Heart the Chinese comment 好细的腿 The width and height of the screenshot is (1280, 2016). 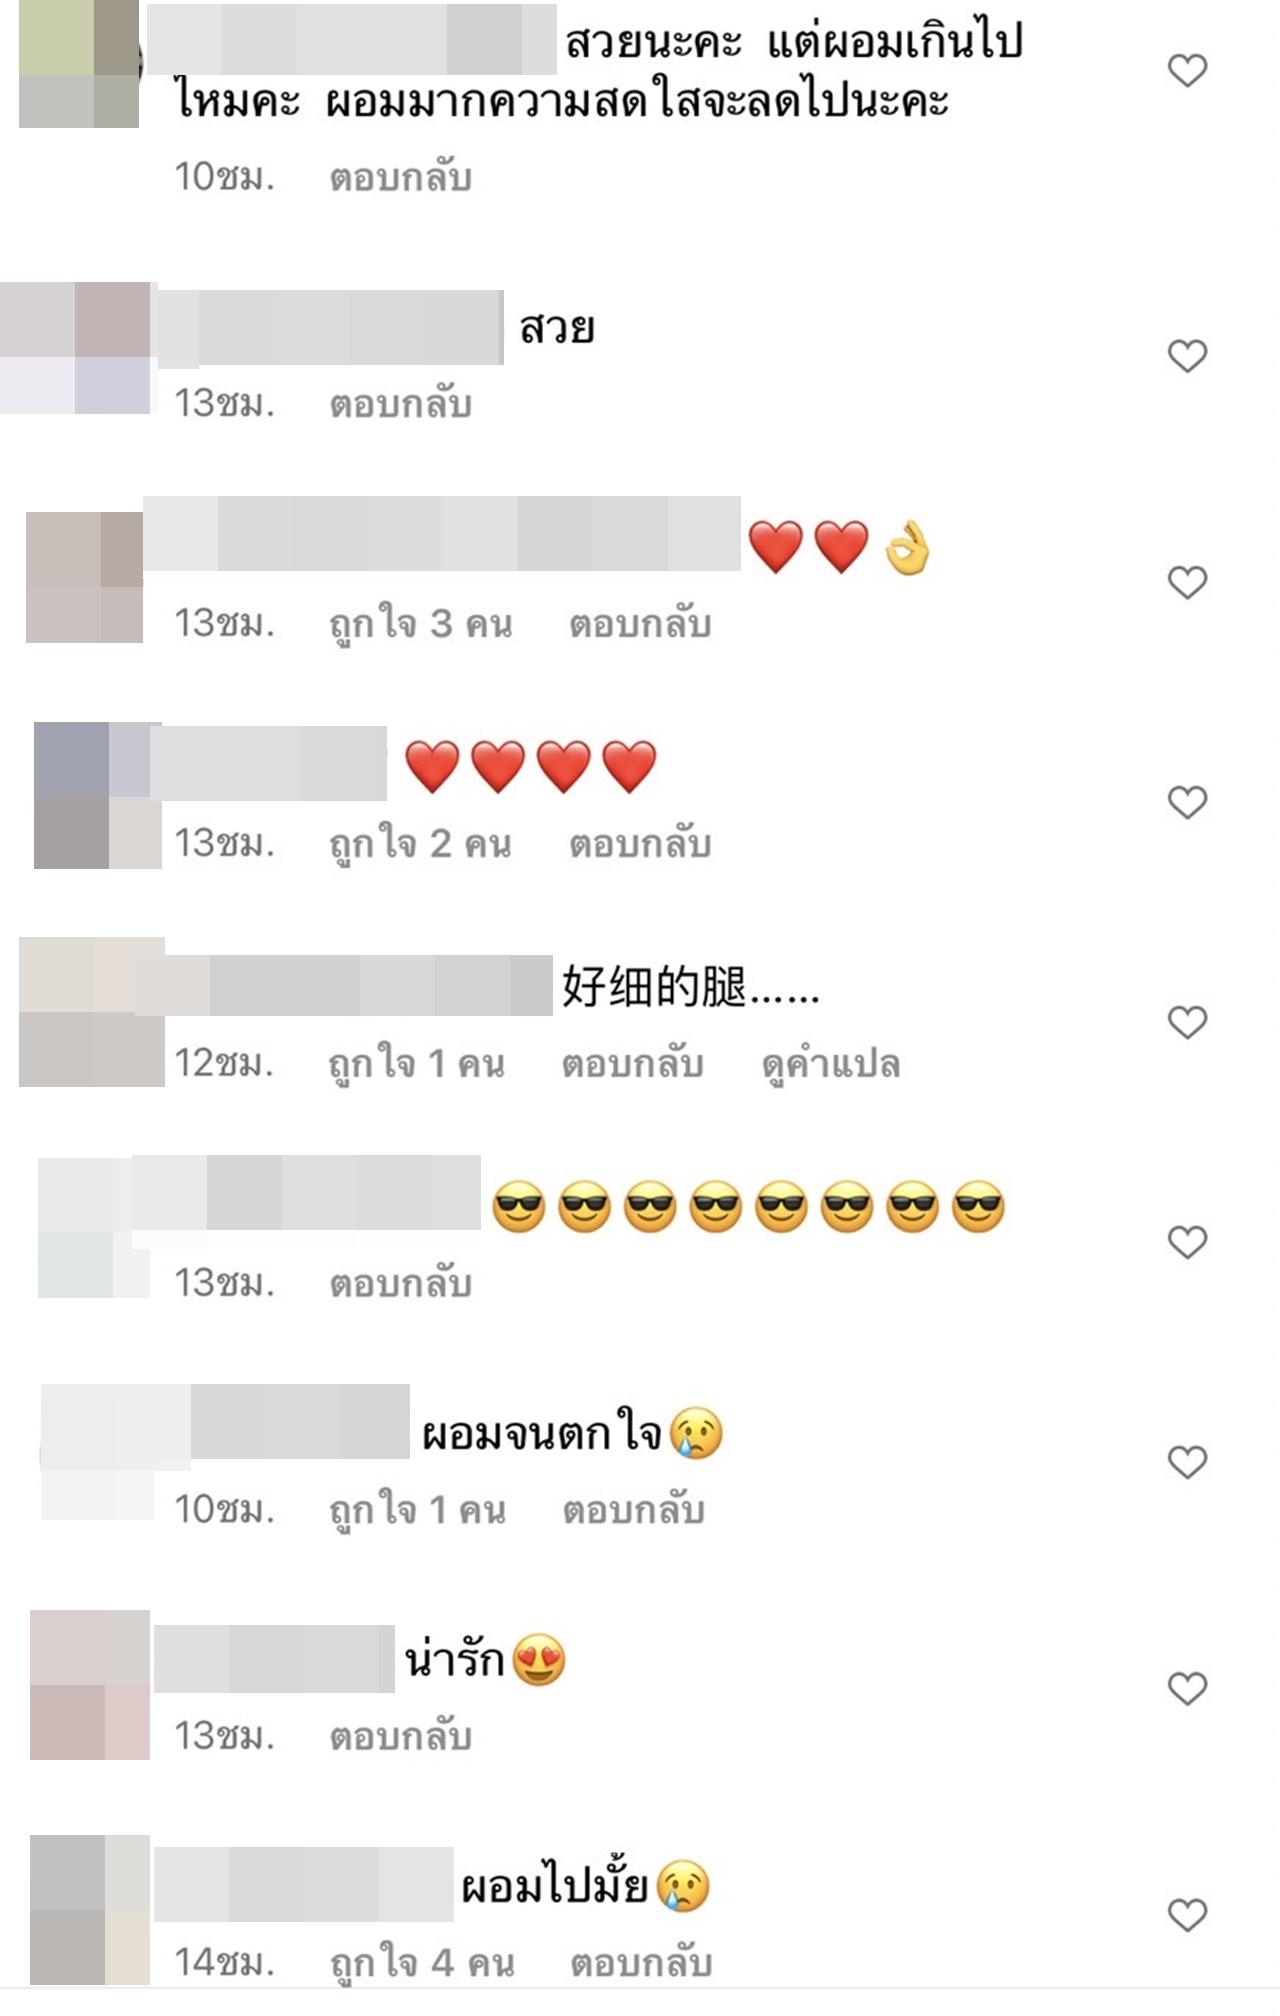(1187, 1022)
